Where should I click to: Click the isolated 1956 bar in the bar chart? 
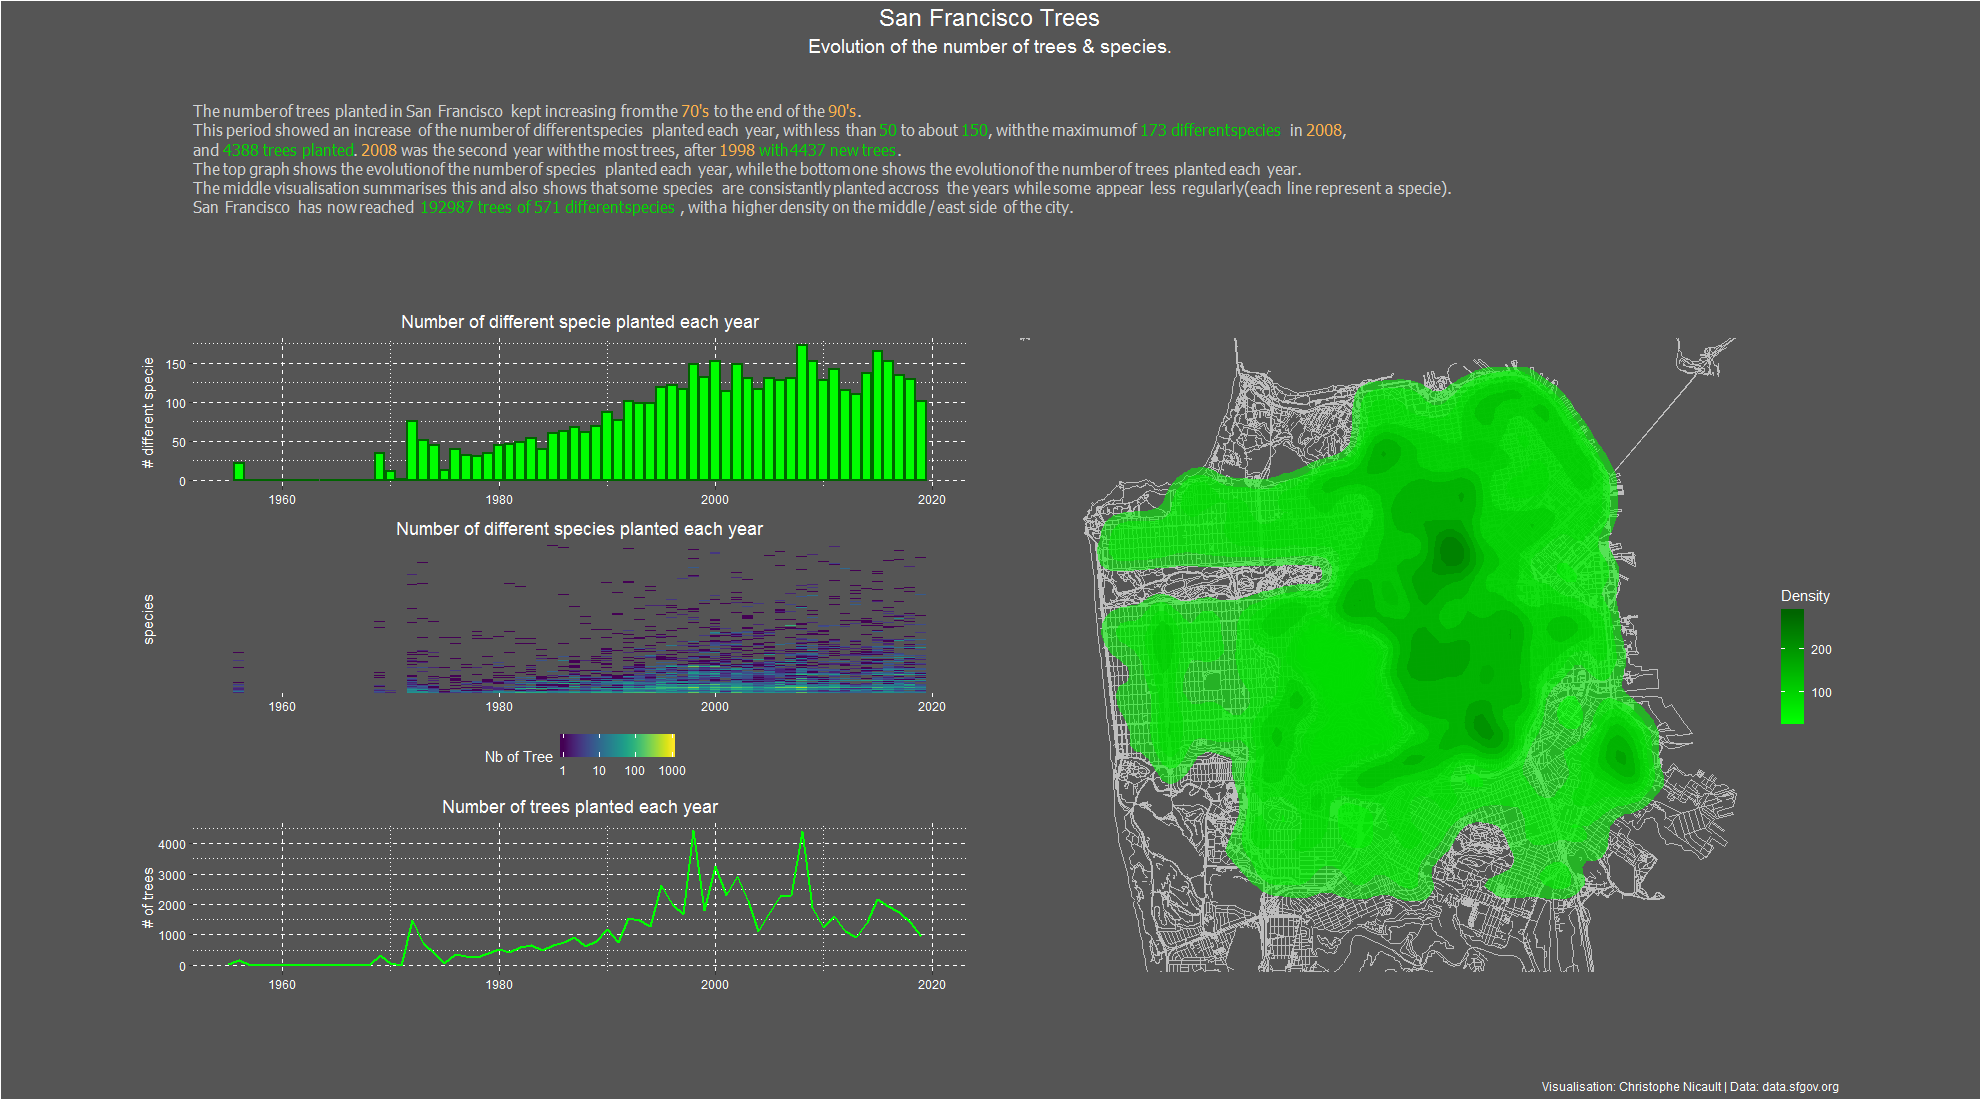click(x=239, y=472)
